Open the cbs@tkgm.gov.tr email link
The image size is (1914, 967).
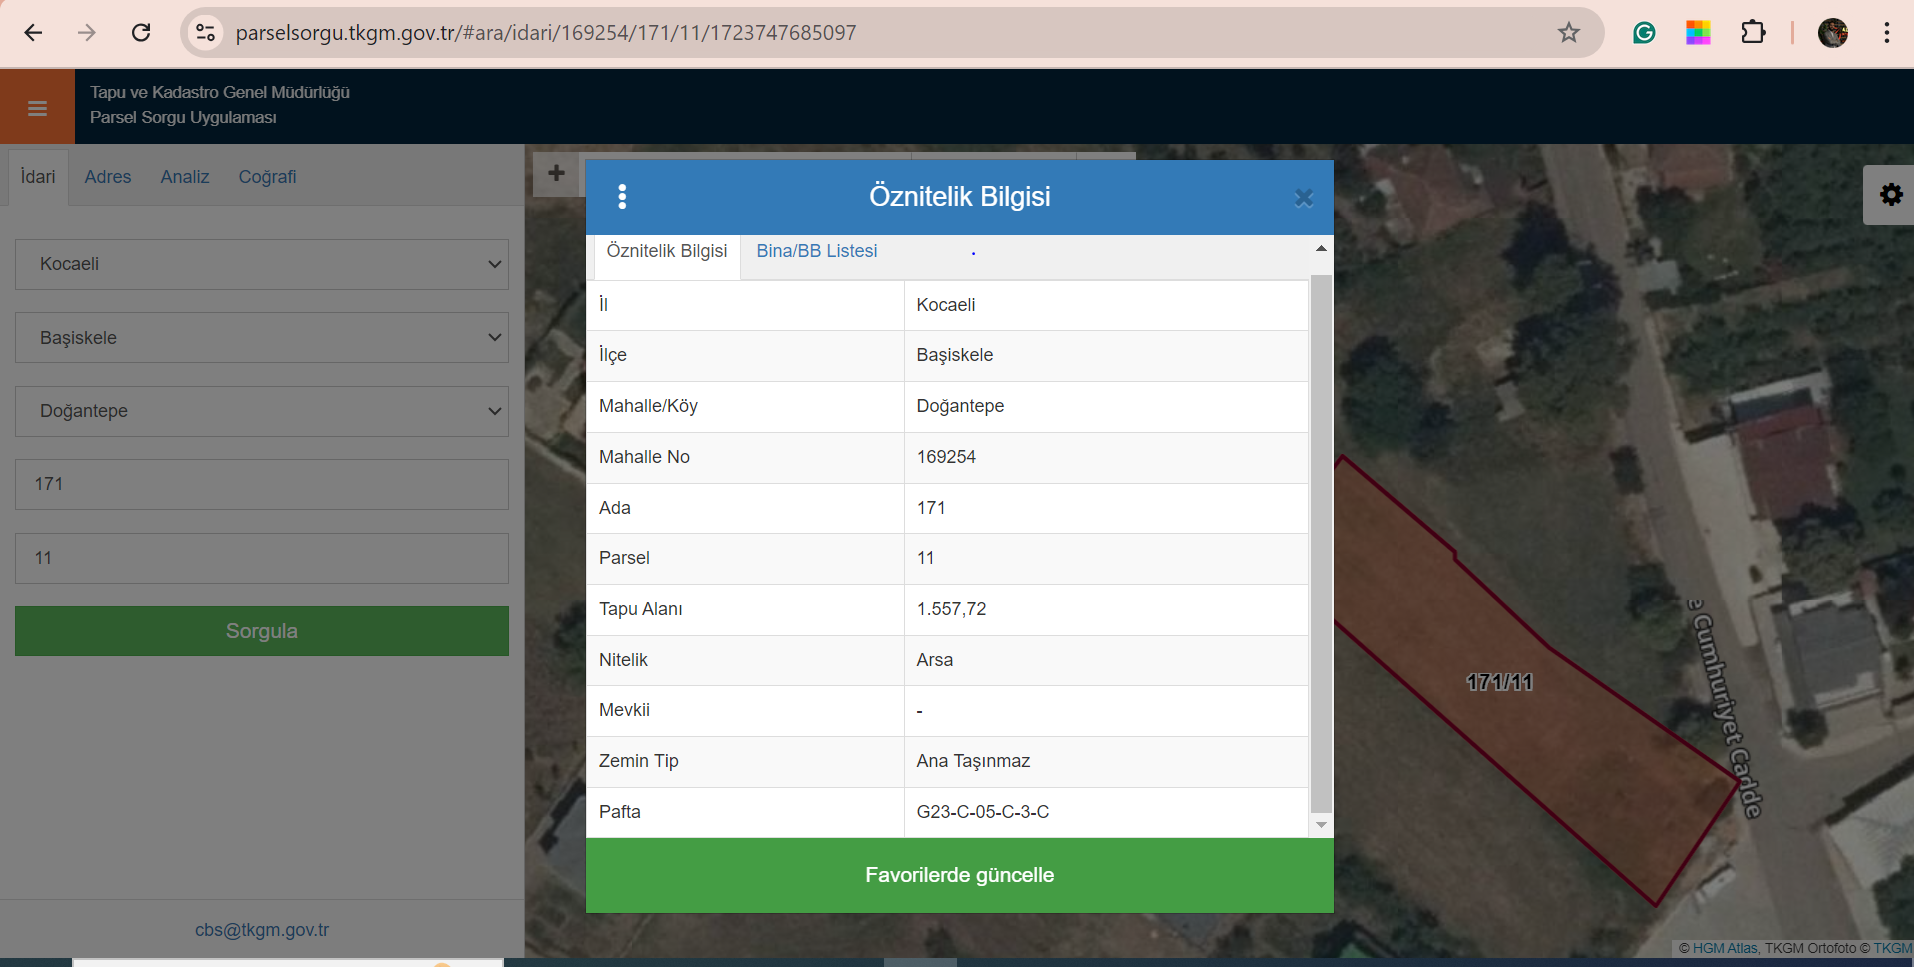coord(262,930)
